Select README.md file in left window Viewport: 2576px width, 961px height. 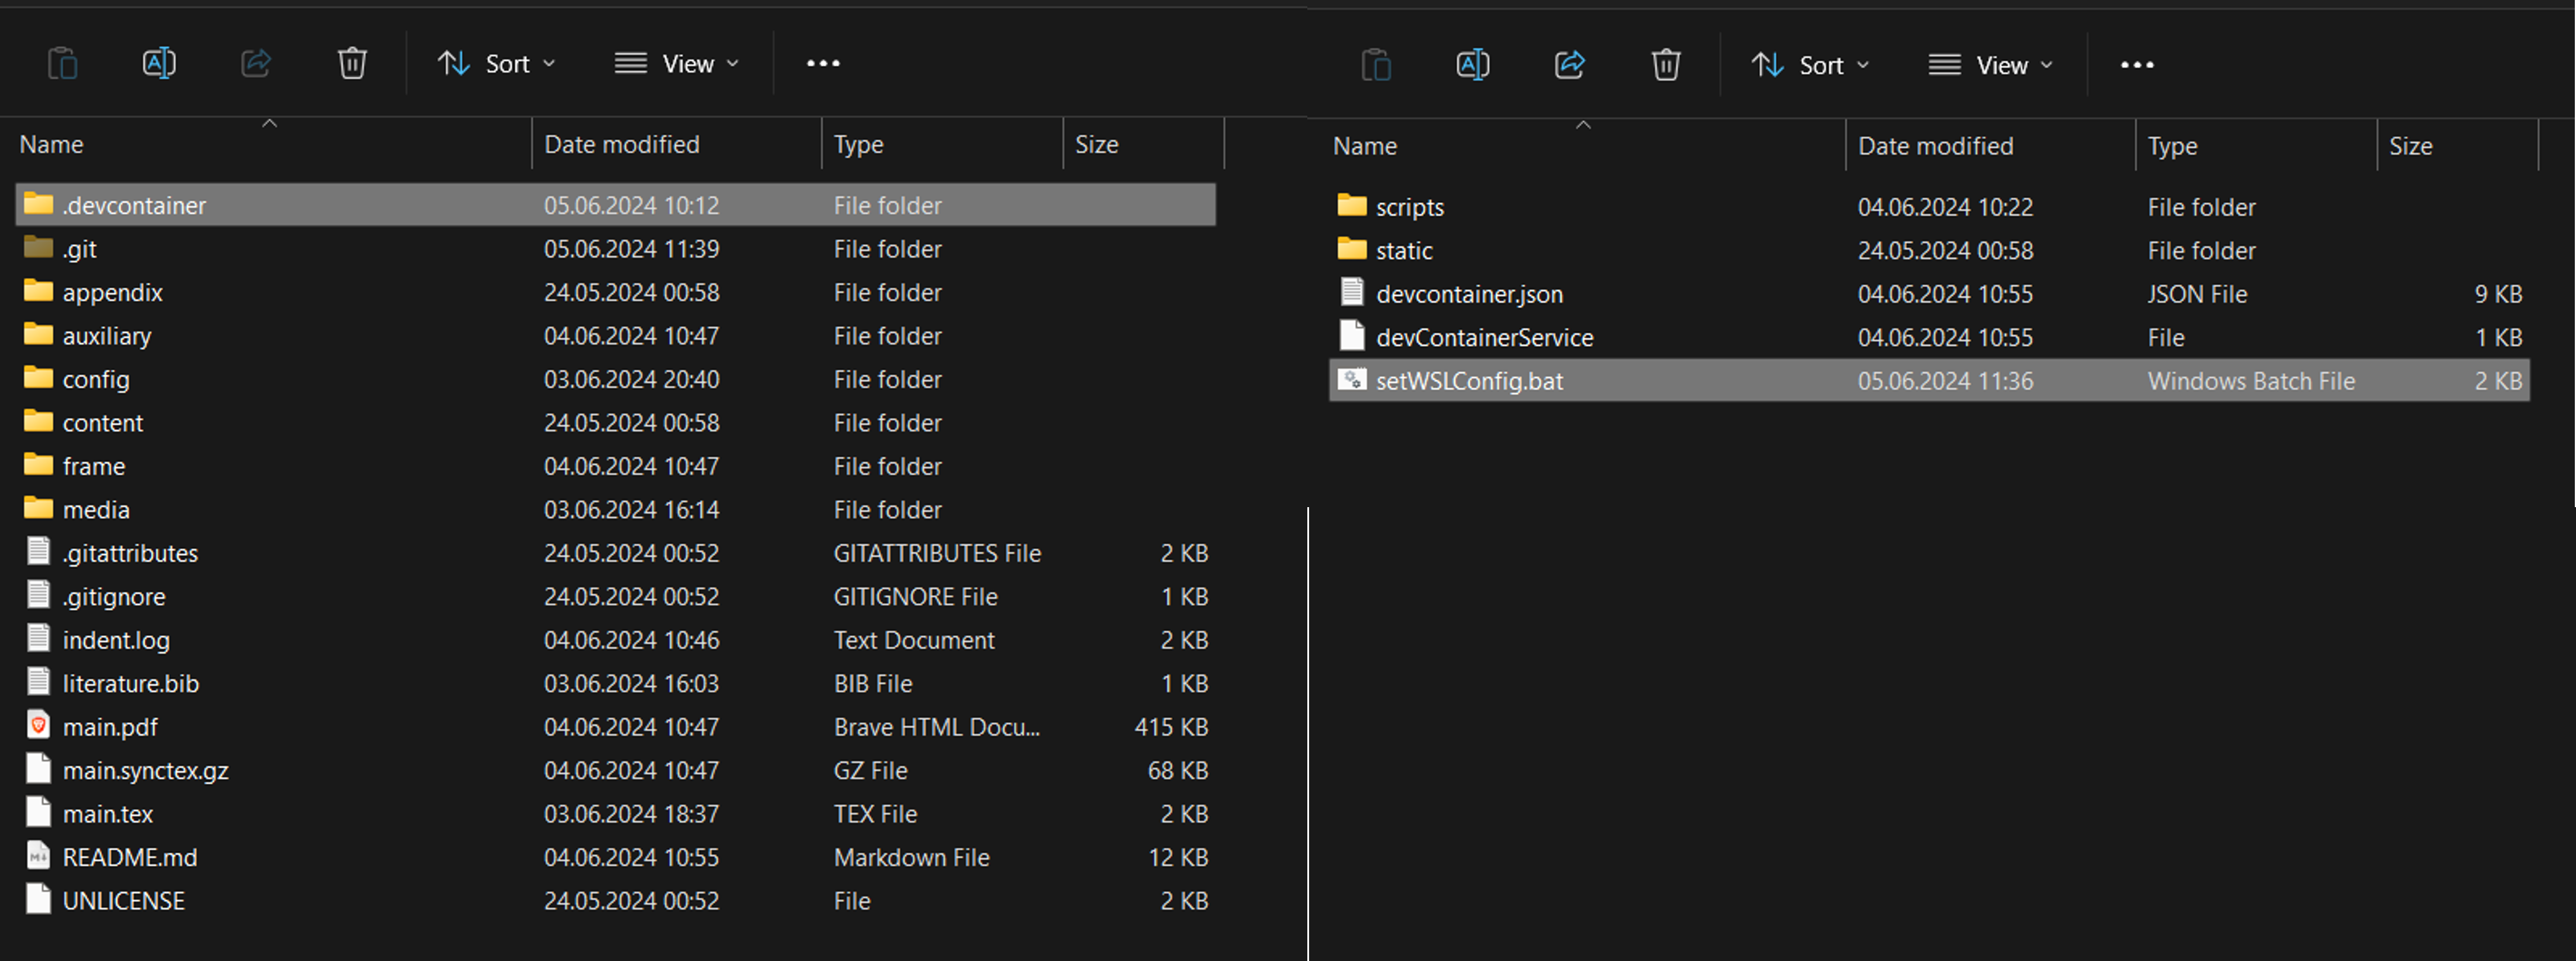tap(130, 857)
